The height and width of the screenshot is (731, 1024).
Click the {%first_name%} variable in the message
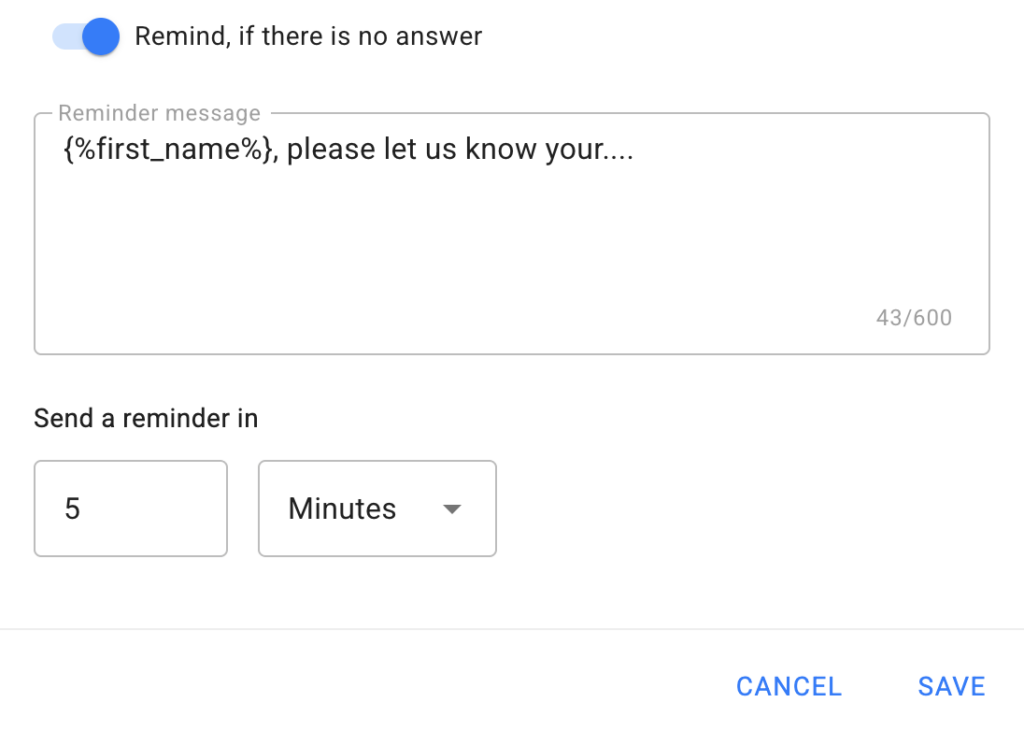pos(166,150)
